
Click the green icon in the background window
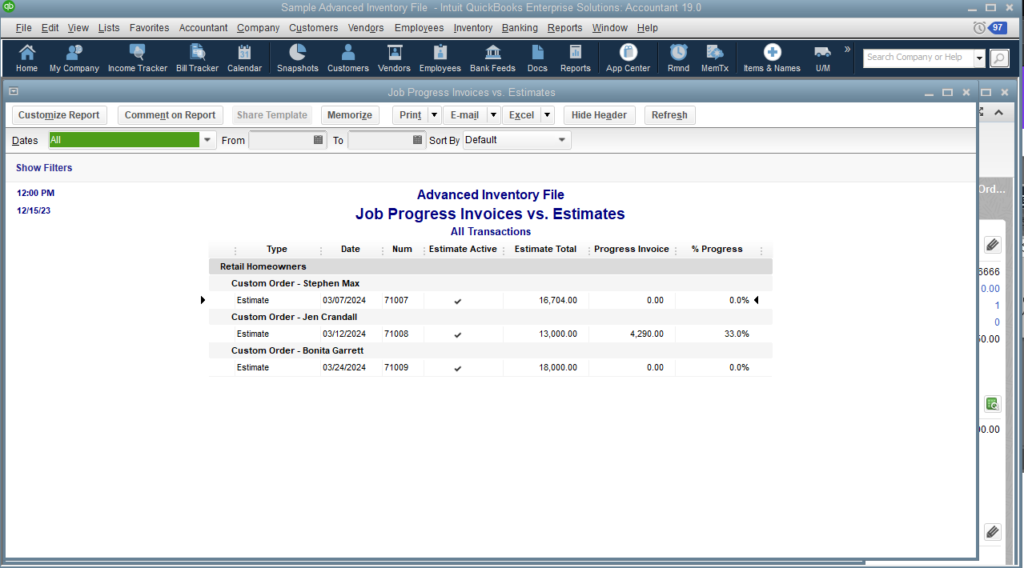992,404
